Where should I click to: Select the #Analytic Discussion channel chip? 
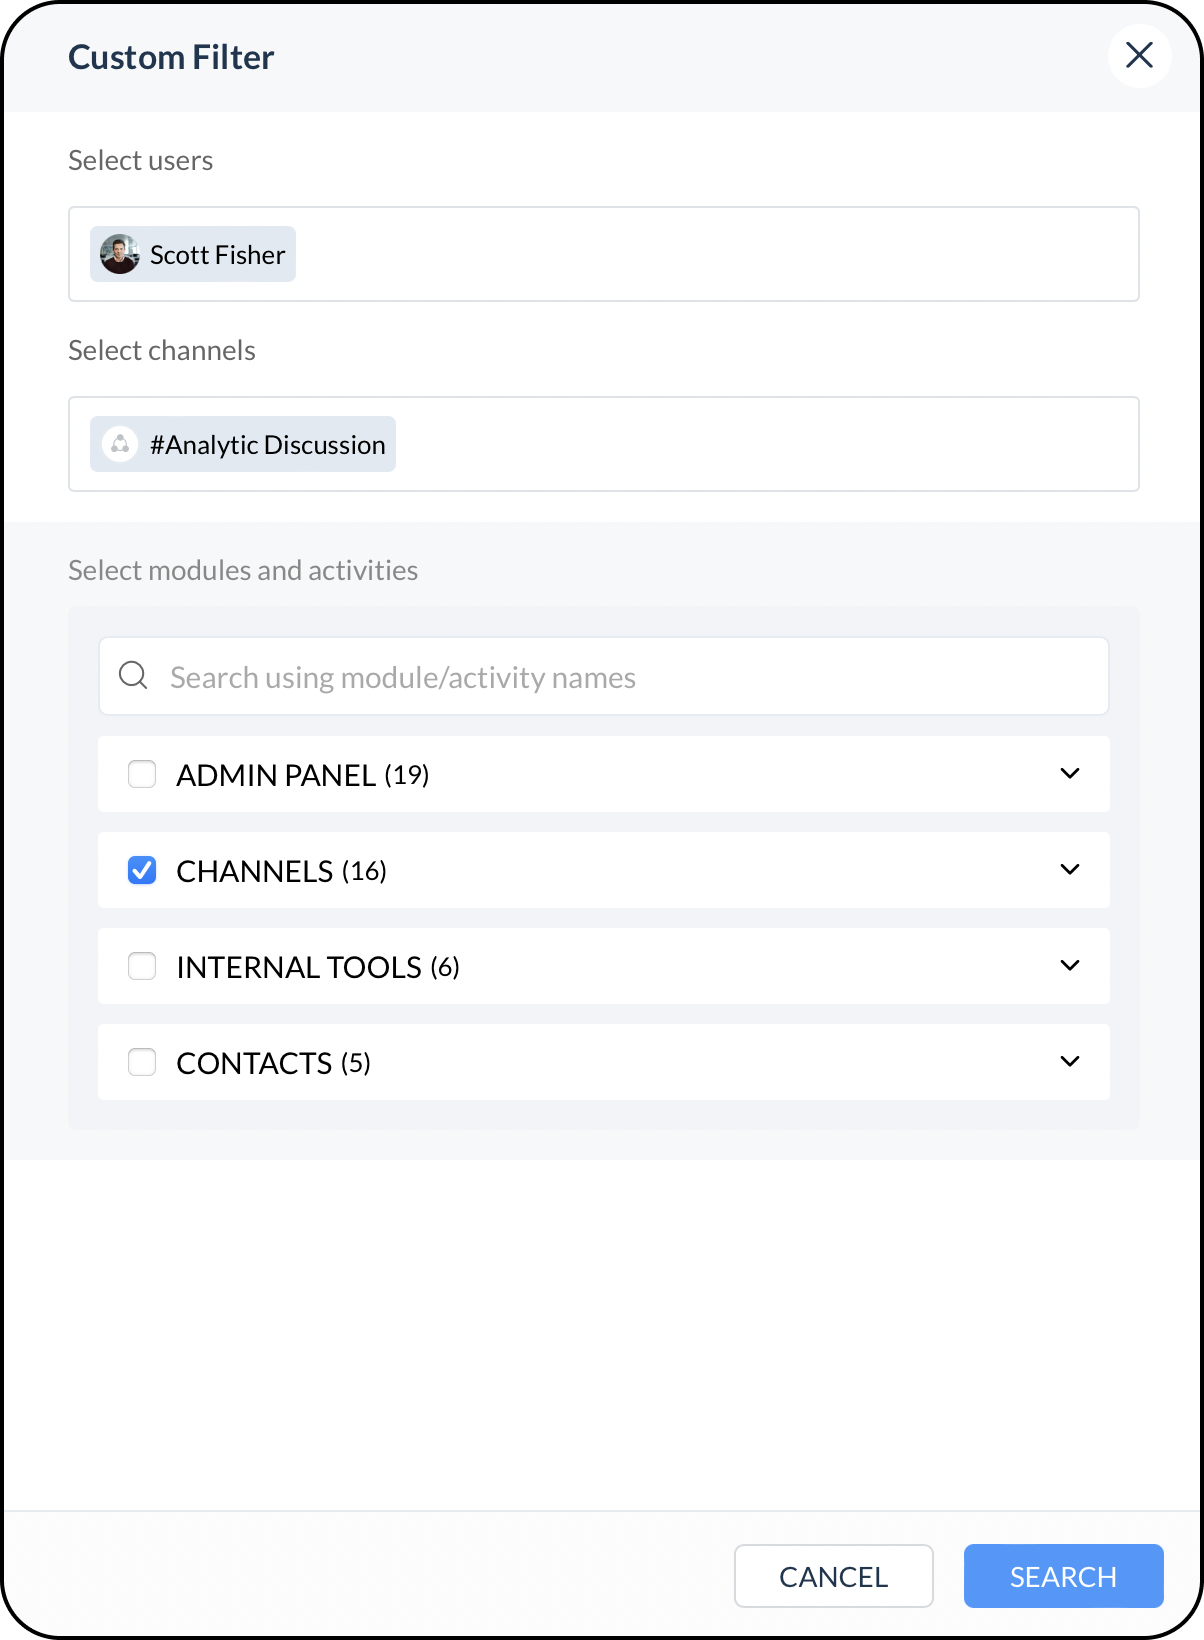coord(243,444)
